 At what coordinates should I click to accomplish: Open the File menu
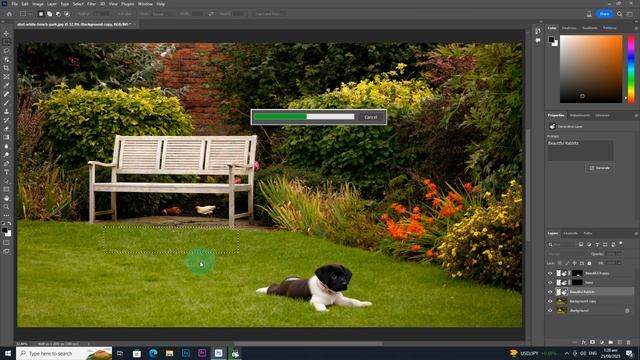tap(14, 4)
